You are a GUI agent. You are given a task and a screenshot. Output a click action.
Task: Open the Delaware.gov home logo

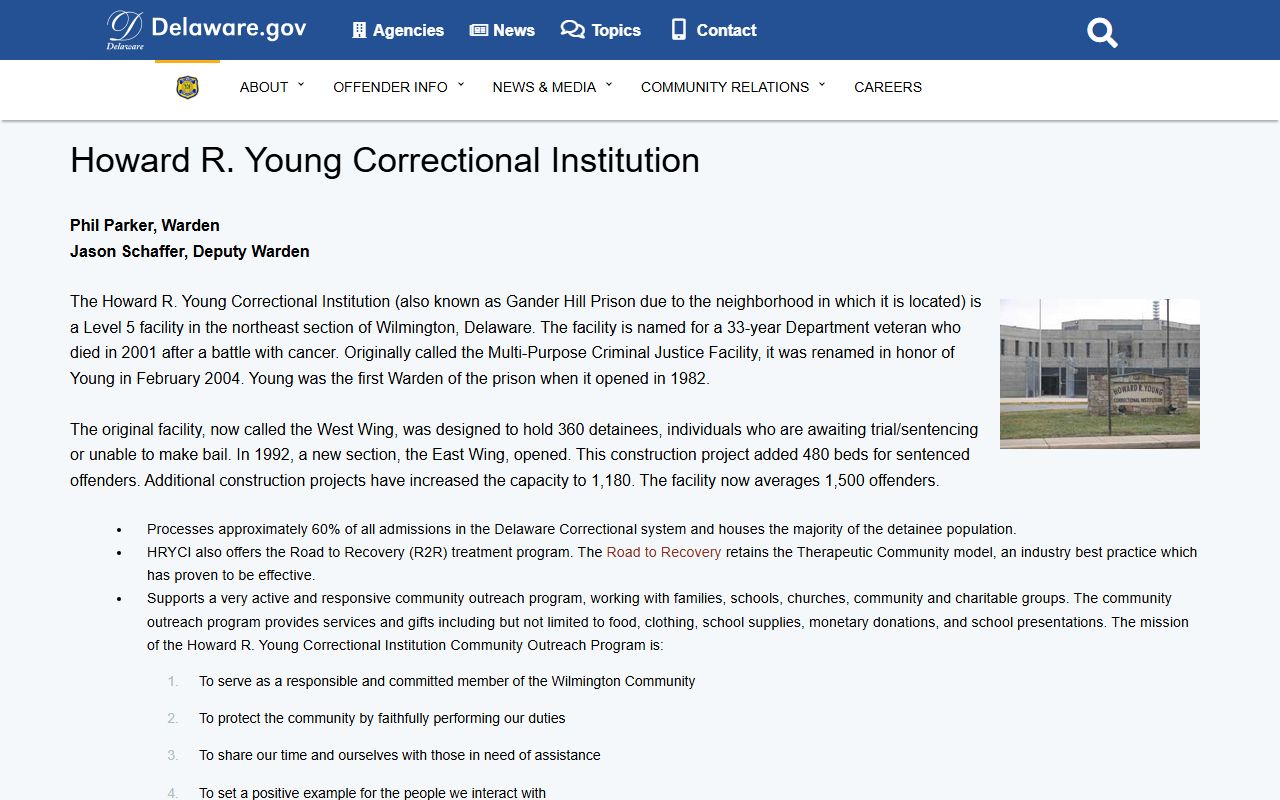click(207, 29)
